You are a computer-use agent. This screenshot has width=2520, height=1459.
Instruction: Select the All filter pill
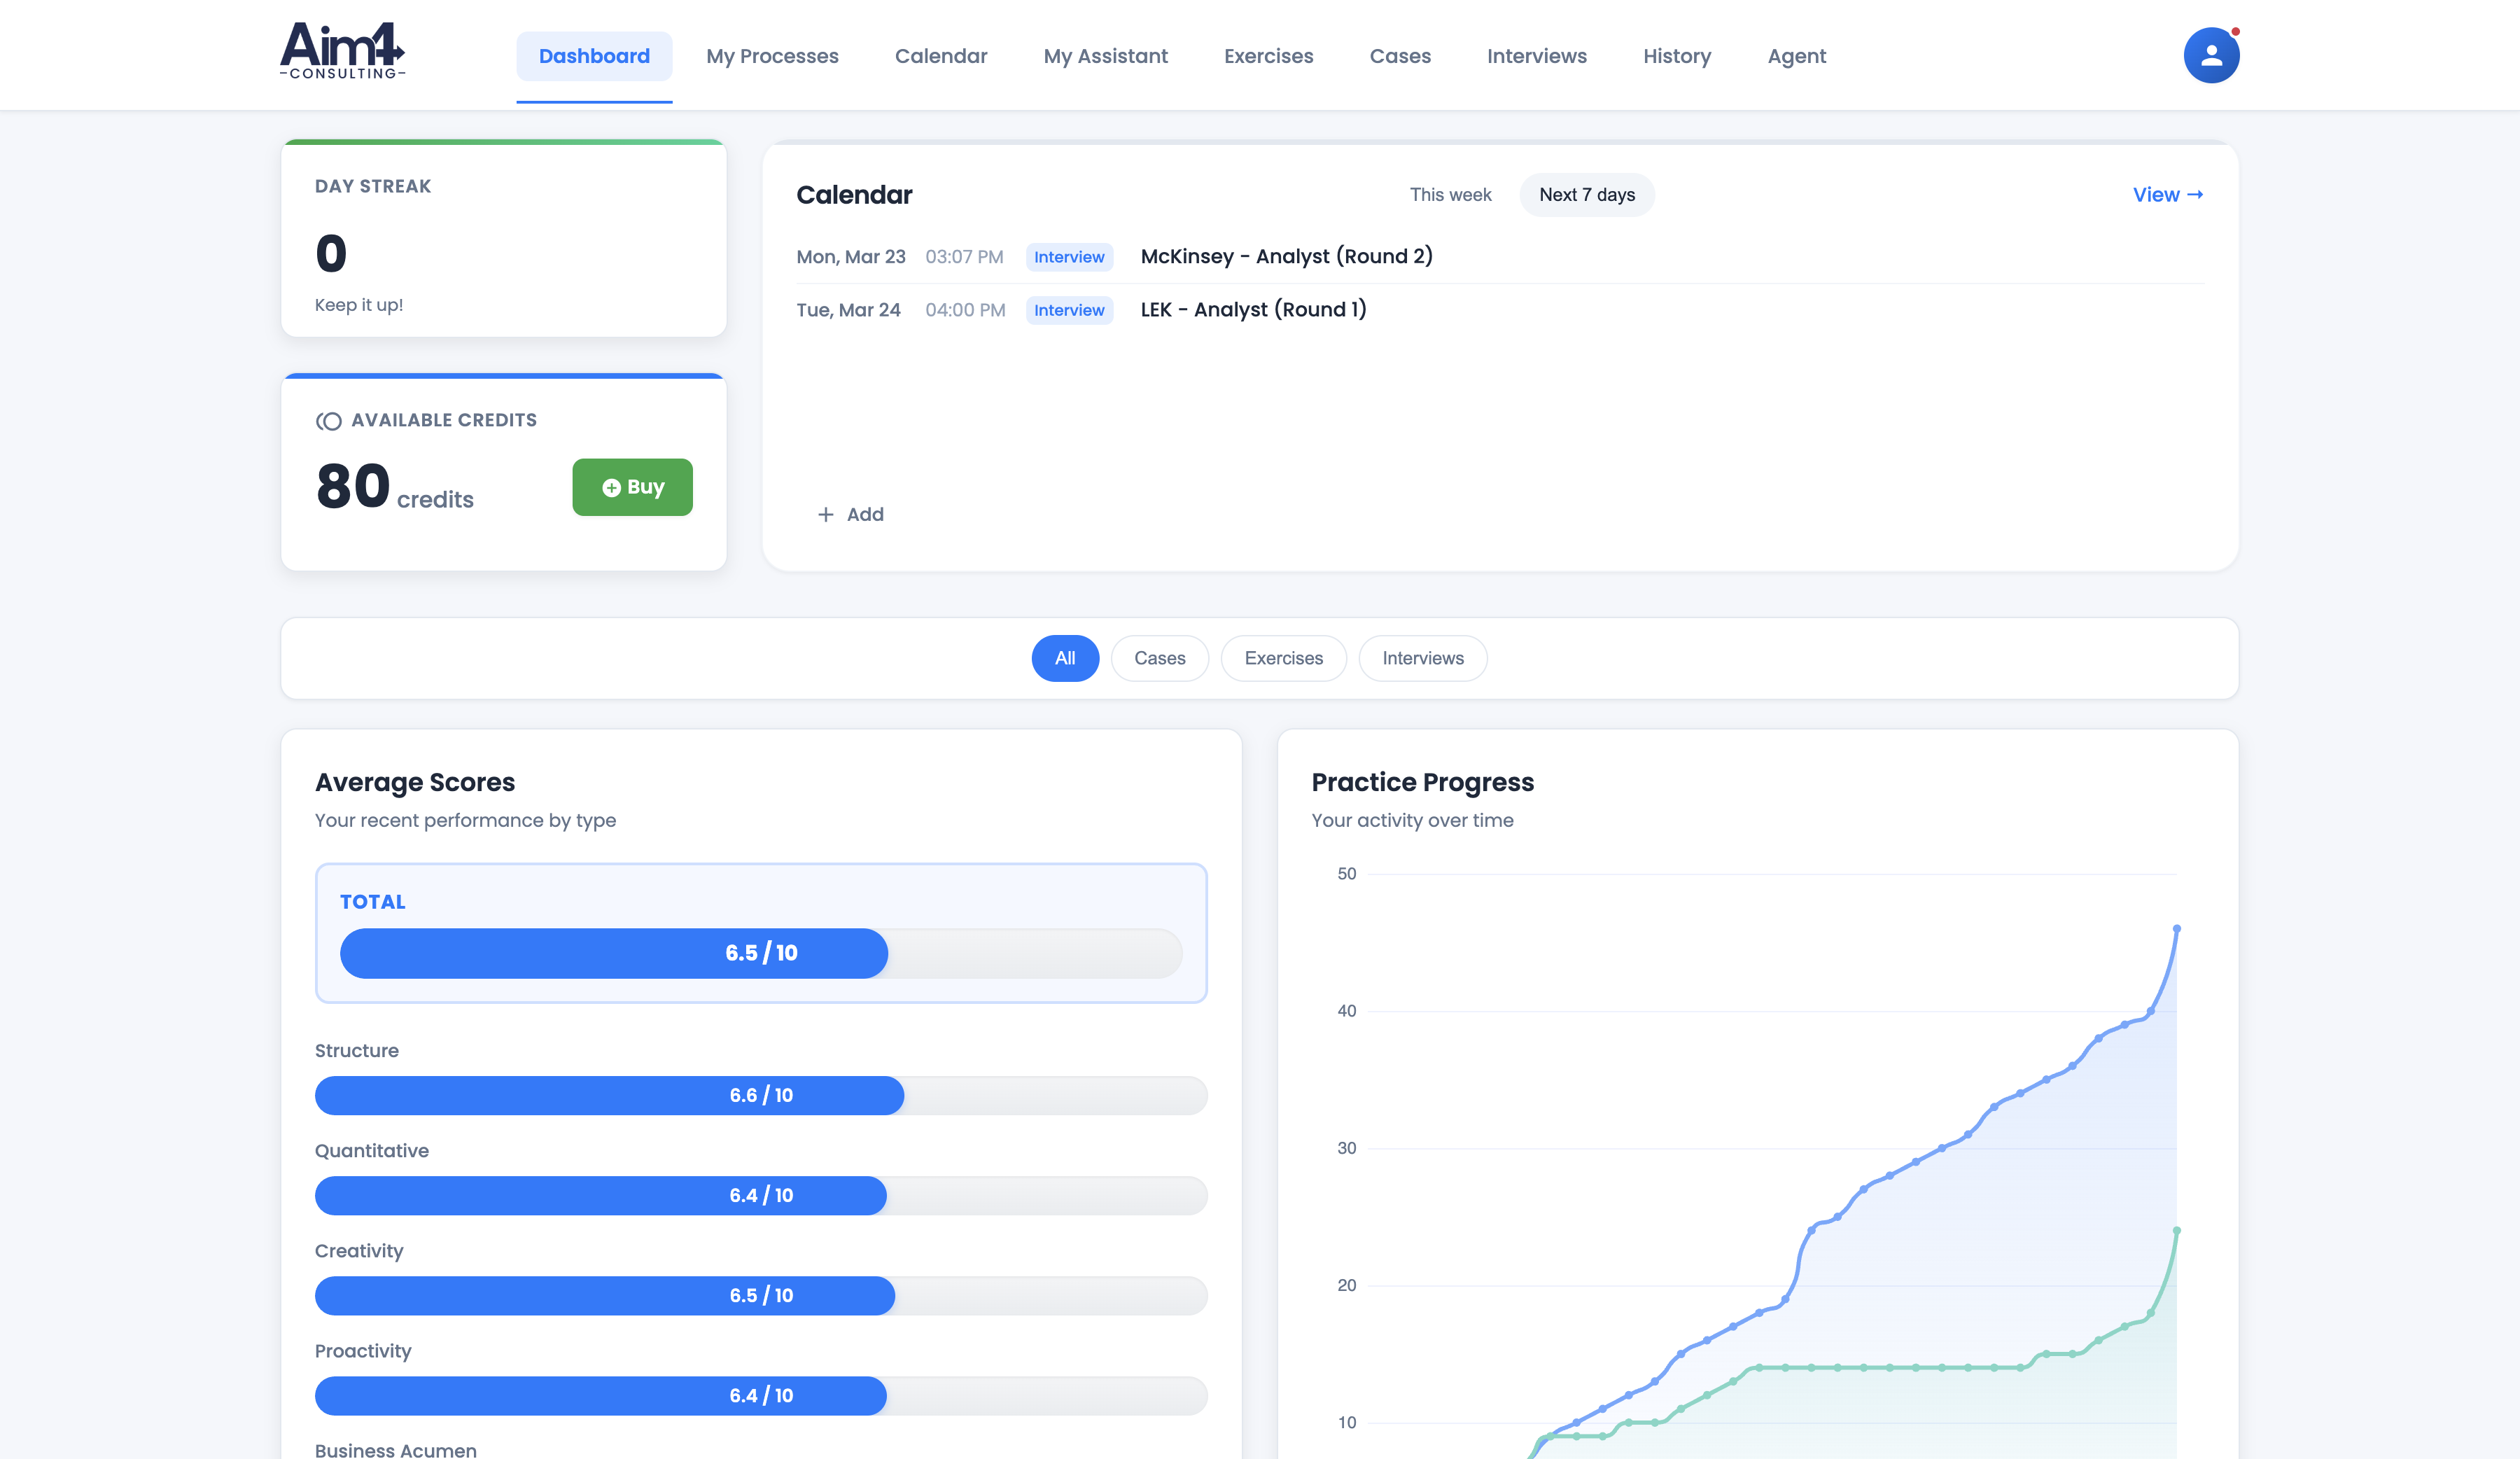(1065, 658)
